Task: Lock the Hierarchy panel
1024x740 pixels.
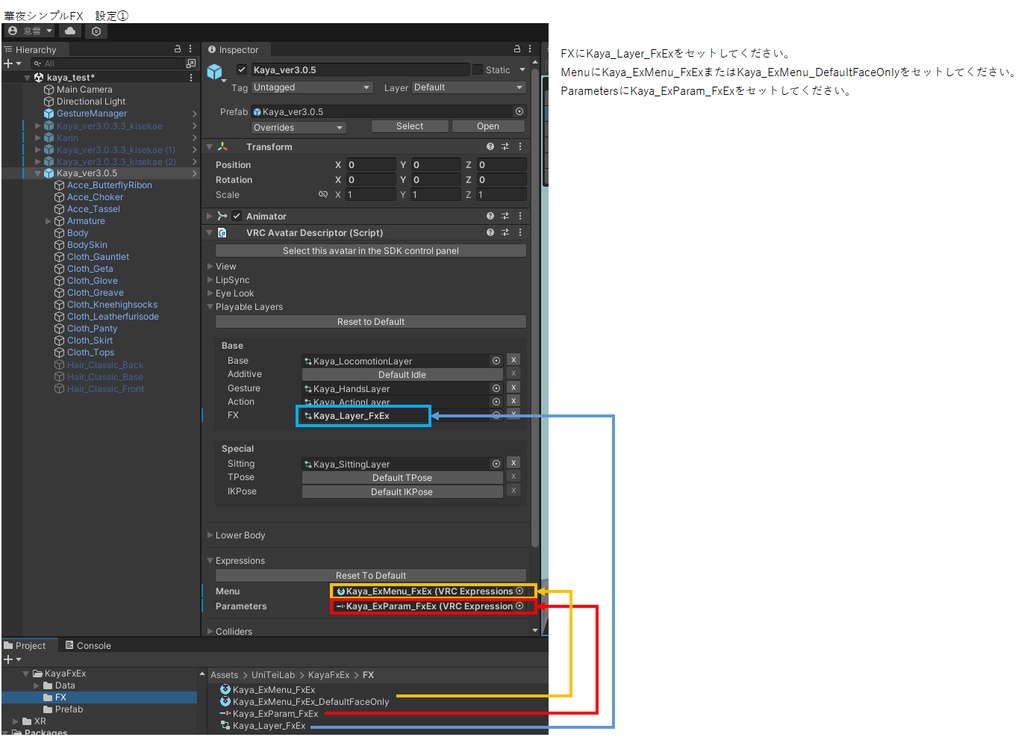Action: point(177,49)
